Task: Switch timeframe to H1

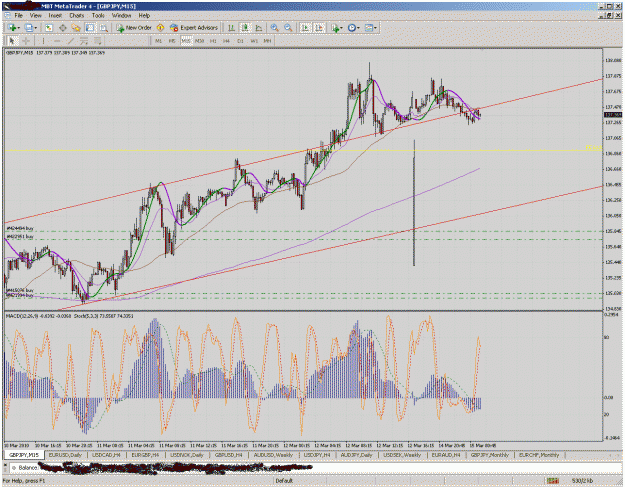Action: pyautogui.click(x=213, y=41)
